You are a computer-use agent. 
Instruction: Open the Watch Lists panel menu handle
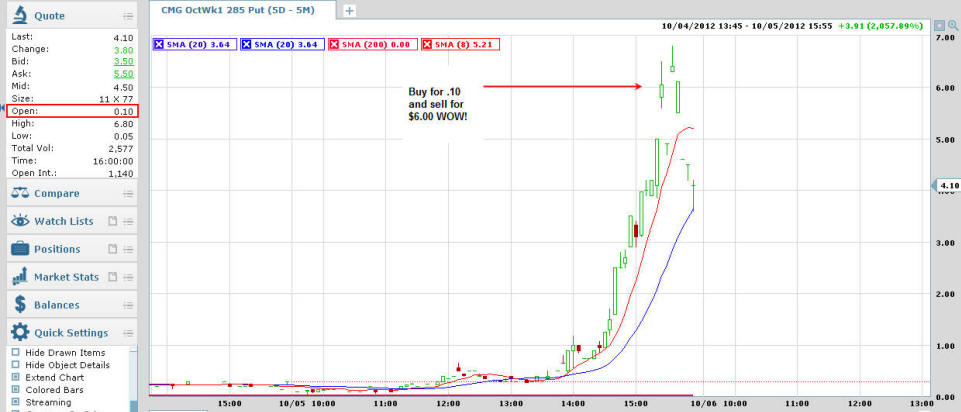(x=127, y=221)
